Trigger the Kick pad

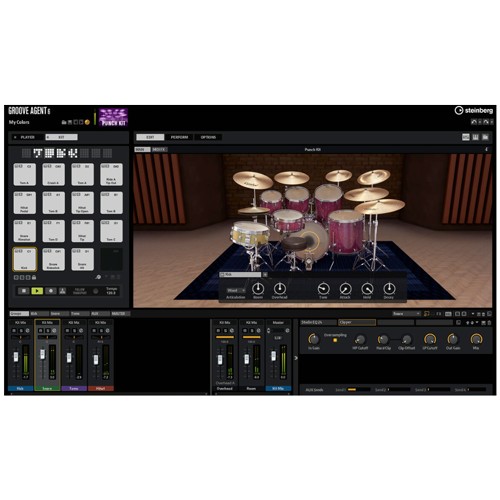25,259
